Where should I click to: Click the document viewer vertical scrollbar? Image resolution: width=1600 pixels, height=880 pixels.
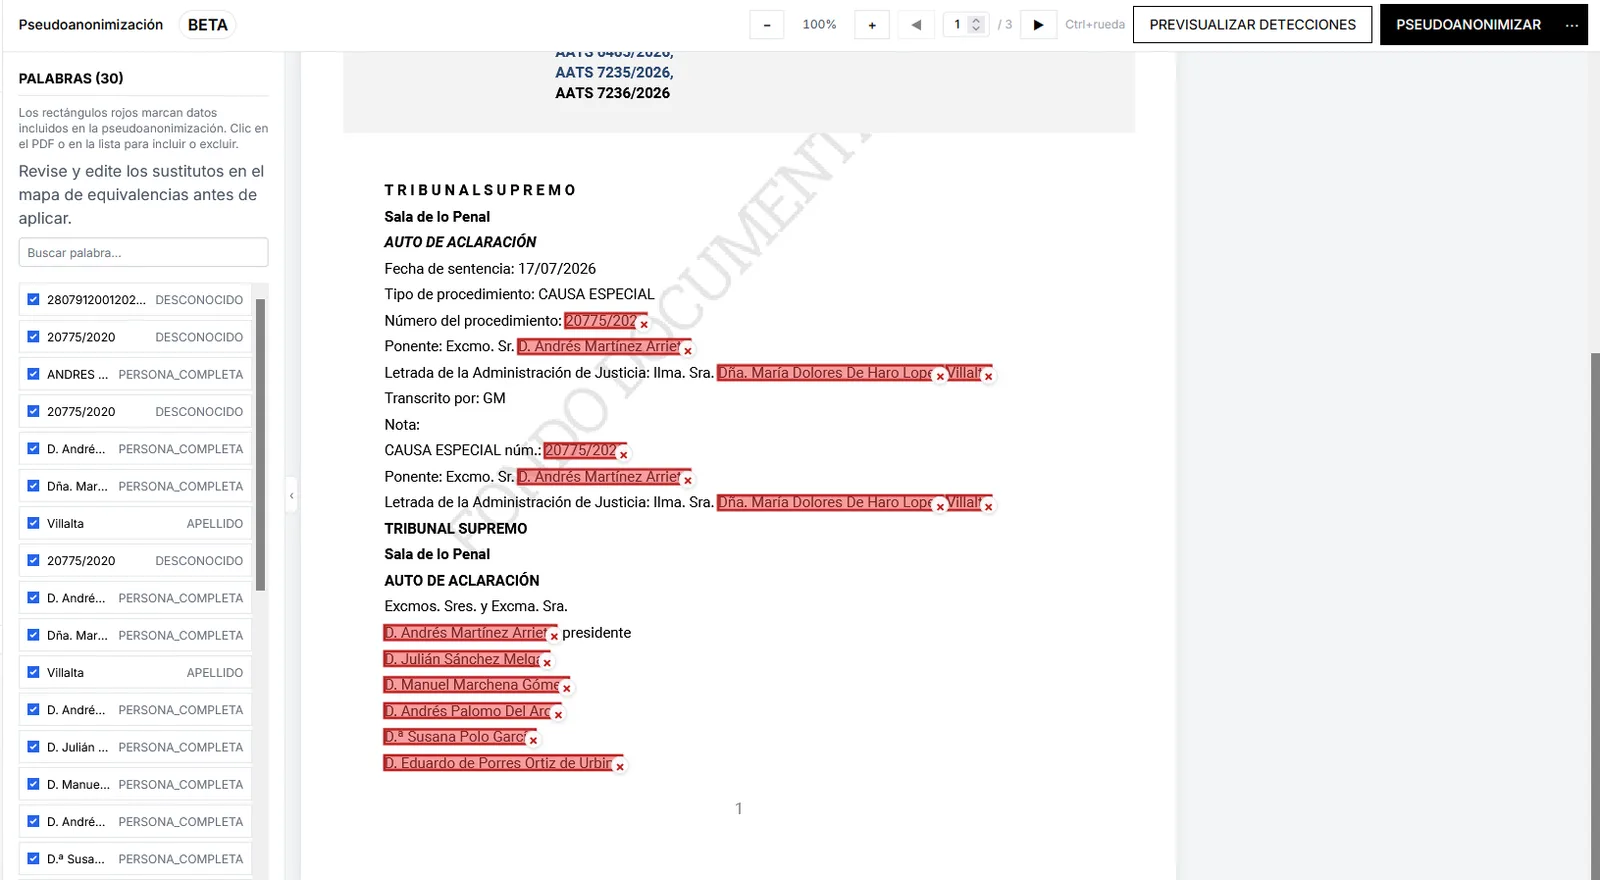point(1595,615)
